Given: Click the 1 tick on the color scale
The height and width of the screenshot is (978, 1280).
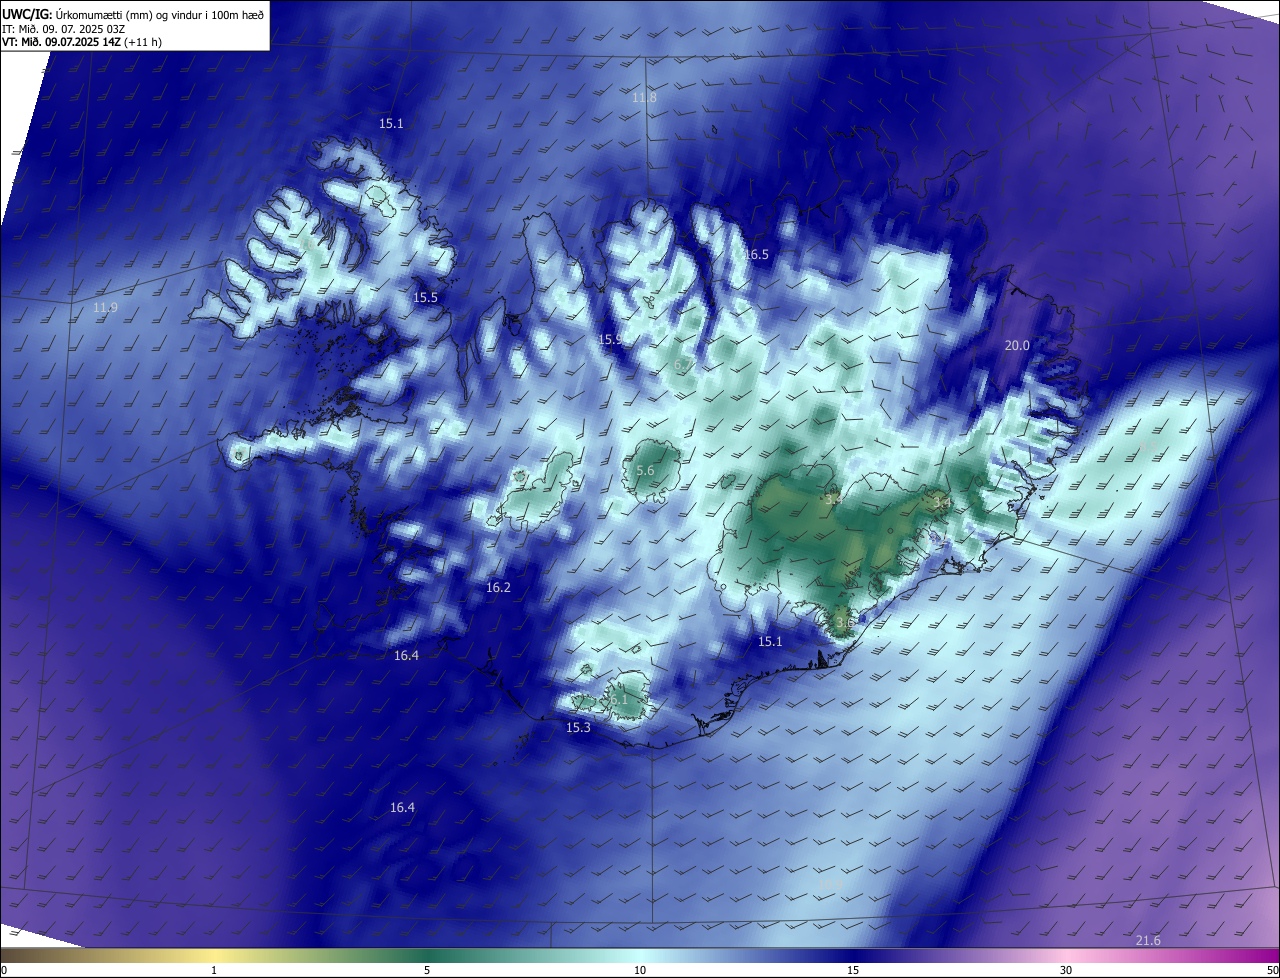Looking at the screenshot, I should point(215,970).
